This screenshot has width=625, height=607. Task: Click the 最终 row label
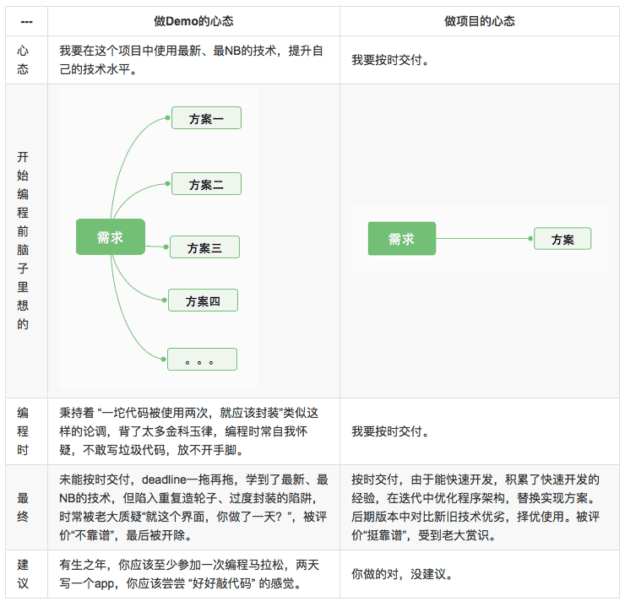pyautogui.click(x=24, y=506)
